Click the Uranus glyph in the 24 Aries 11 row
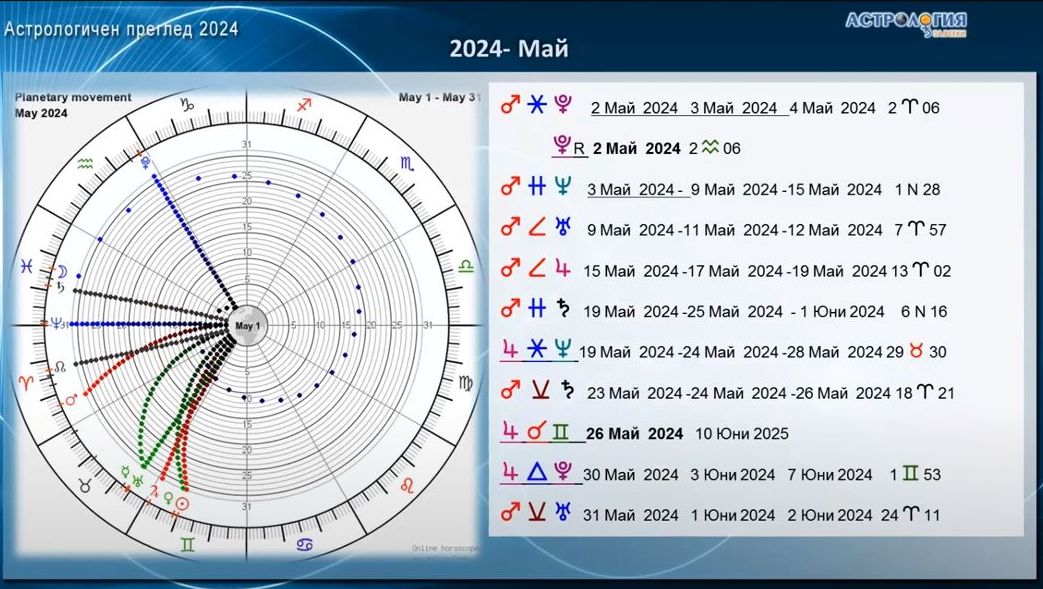 563,512
